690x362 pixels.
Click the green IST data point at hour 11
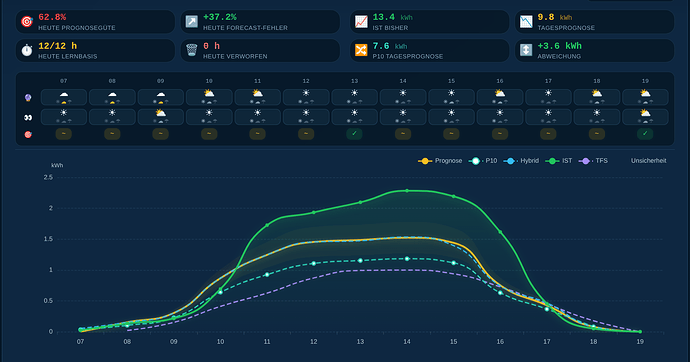coord(267,225)
